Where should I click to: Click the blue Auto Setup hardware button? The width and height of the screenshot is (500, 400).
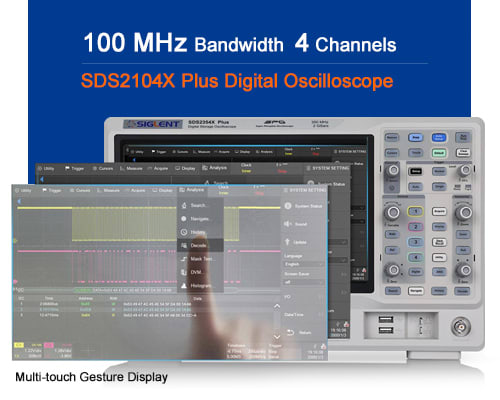click(x=439, y=137)
